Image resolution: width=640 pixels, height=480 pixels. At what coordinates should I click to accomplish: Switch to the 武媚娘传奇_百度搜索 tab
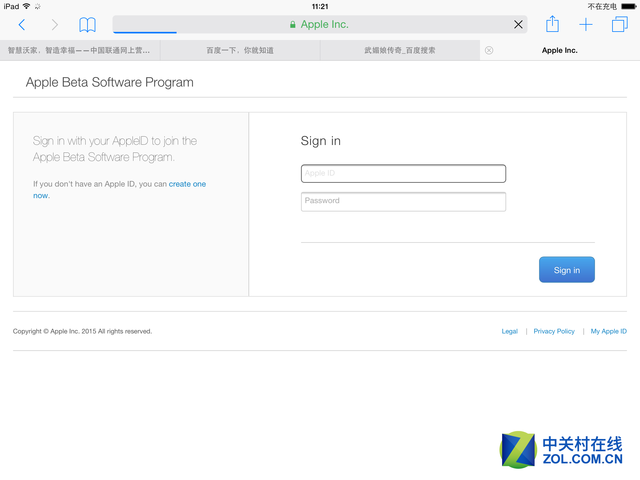coord(400,50)
